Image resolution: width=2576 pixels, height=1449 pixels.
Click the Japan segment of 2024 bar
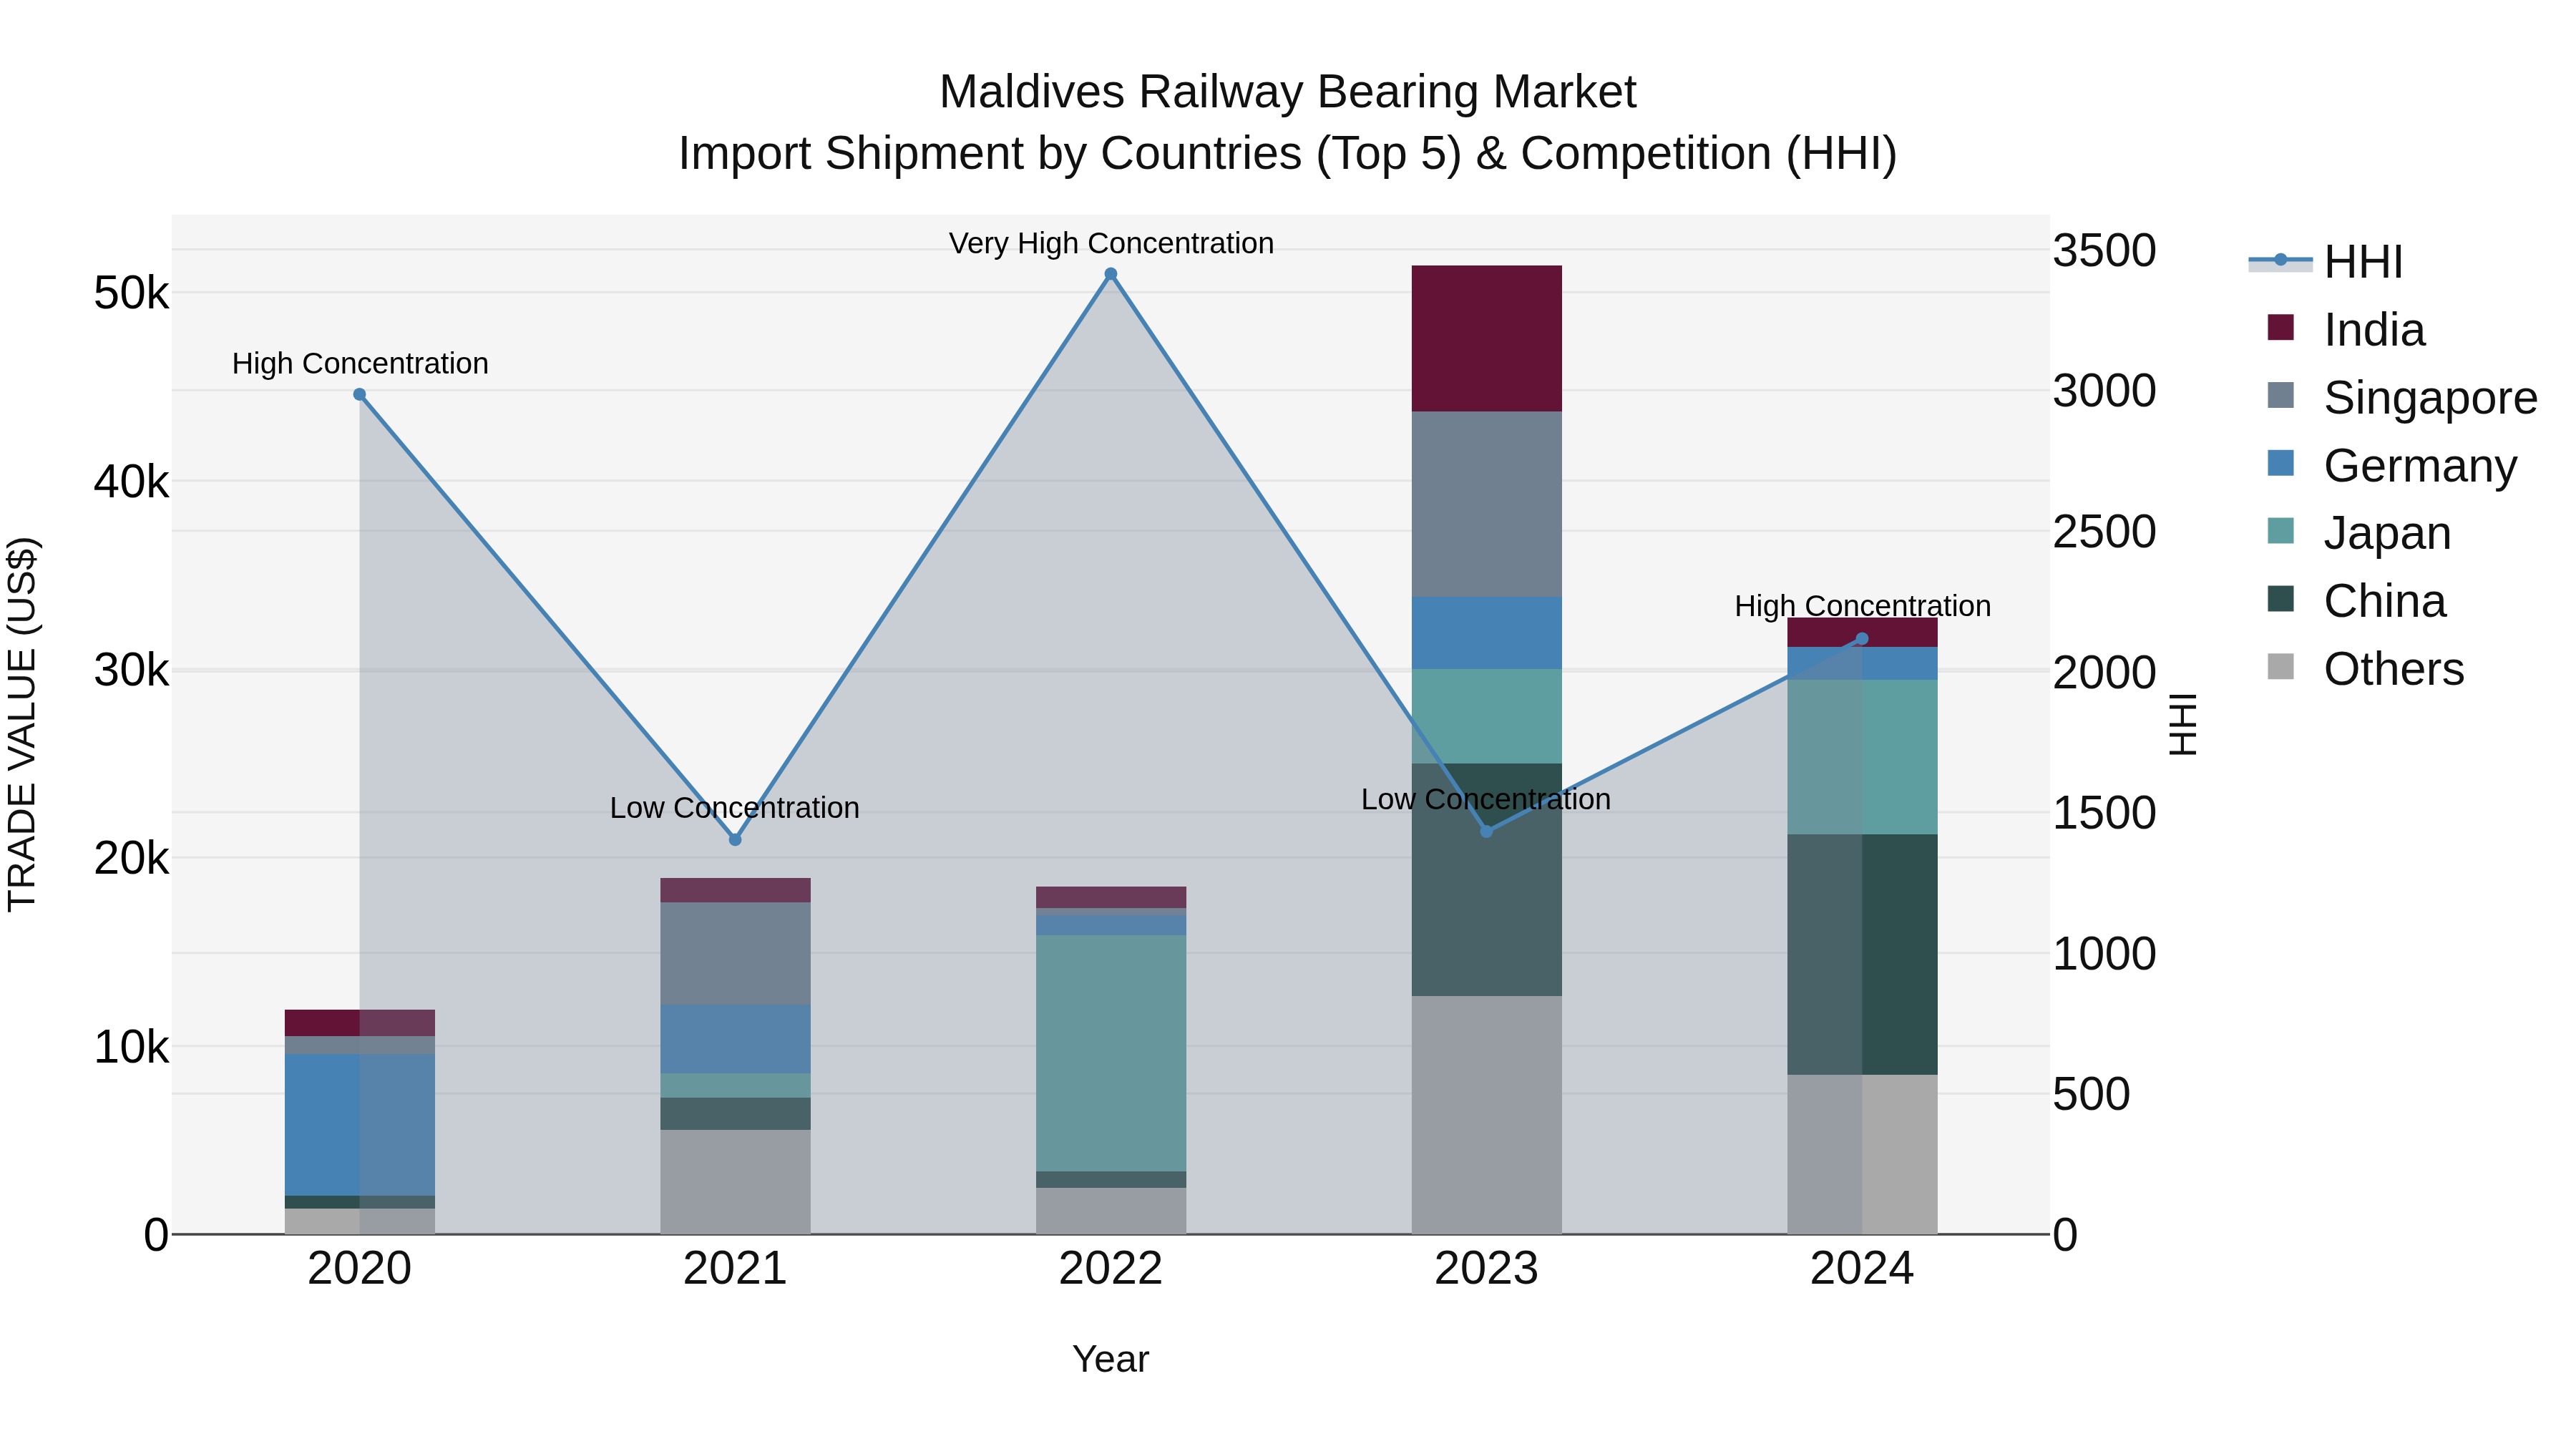coord(1862,758)
